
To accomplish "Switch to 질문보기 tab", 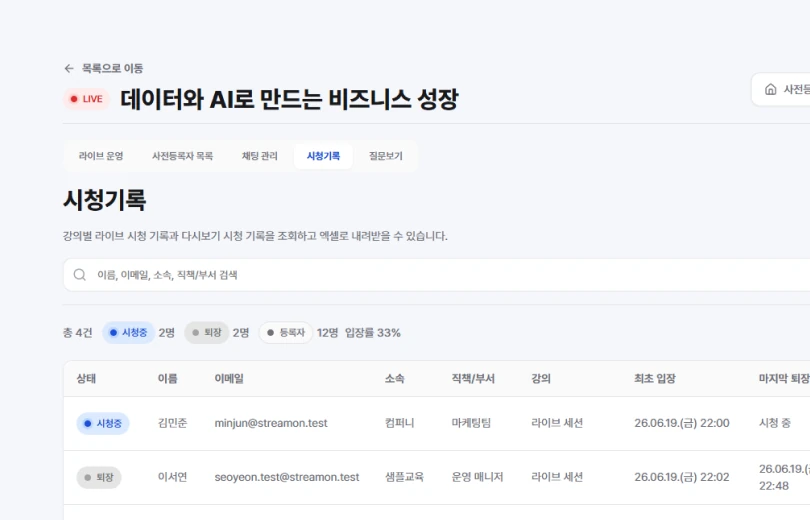I will tap(385, 156).
